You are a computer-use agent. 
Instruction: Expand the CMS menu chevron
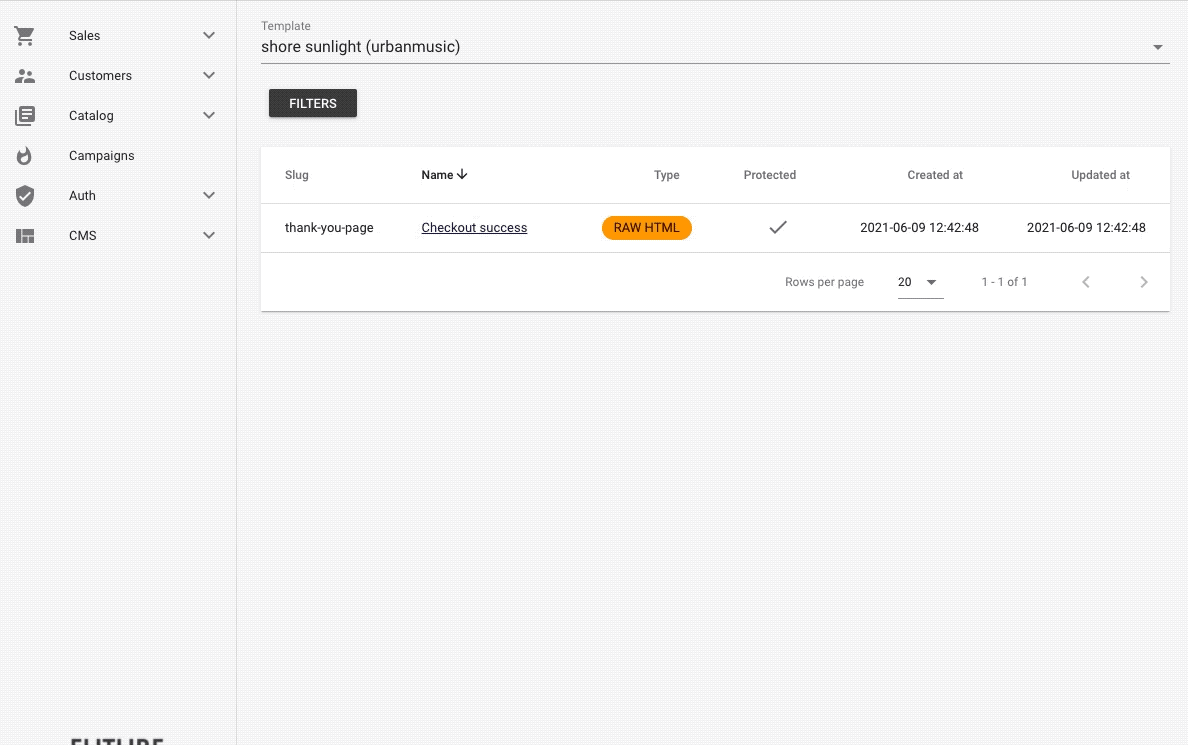(x=209, y=236)
